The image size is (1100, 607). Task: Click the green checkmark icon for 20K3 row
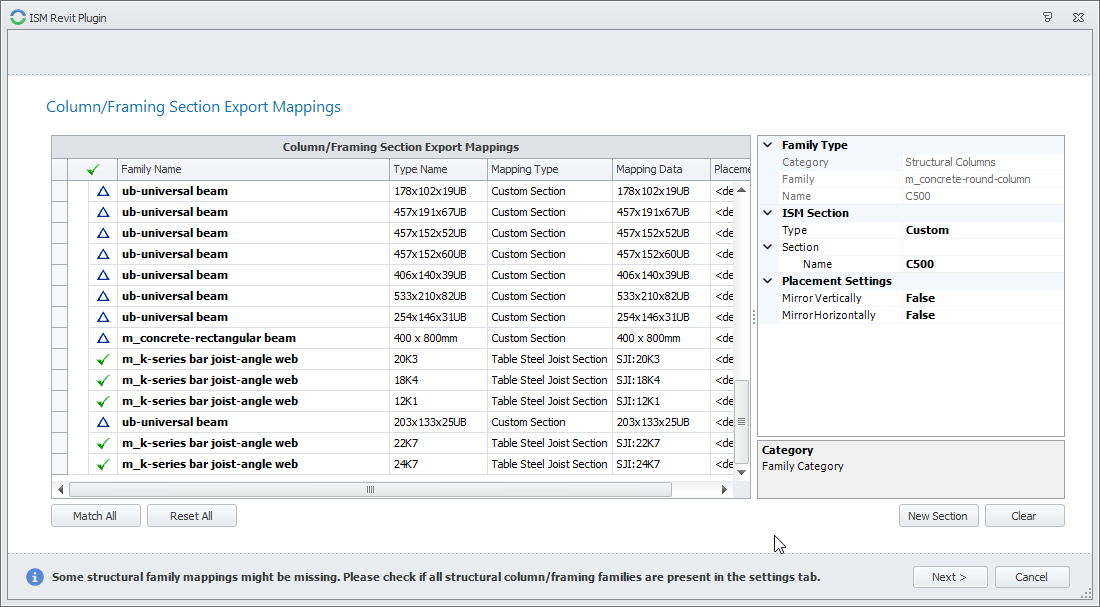[x=102, y=359]
